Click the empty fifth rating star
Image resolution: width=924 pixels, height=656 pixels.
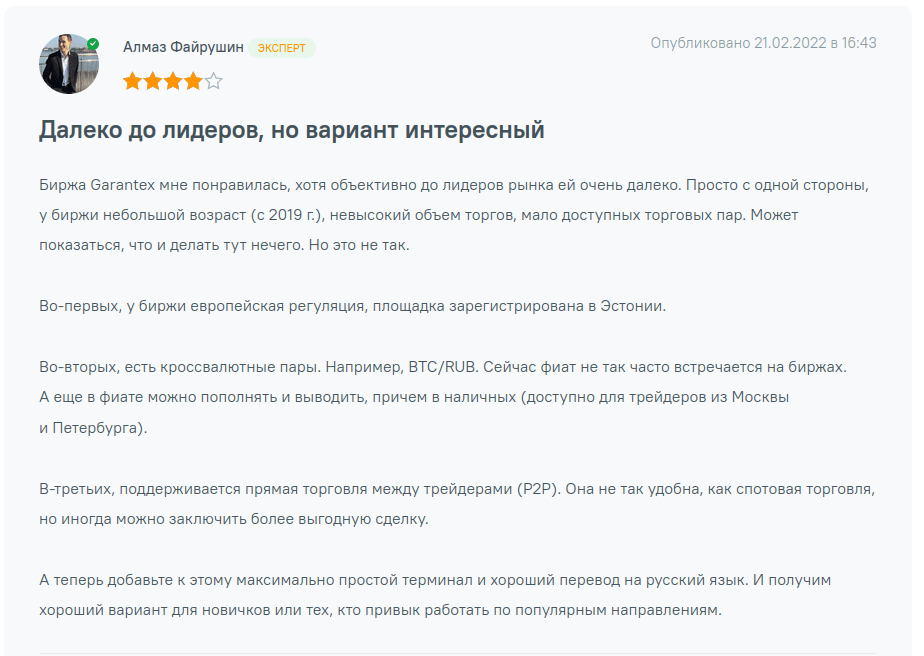coord(213,82)
